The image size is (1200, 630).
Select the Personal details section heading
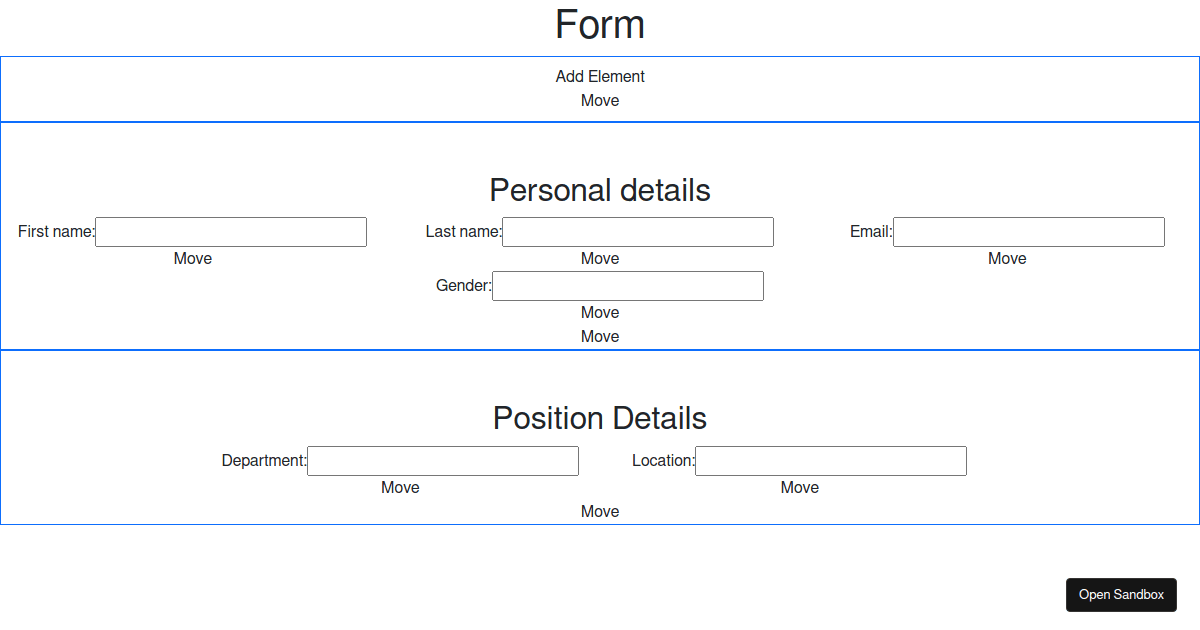pos(600,190)
